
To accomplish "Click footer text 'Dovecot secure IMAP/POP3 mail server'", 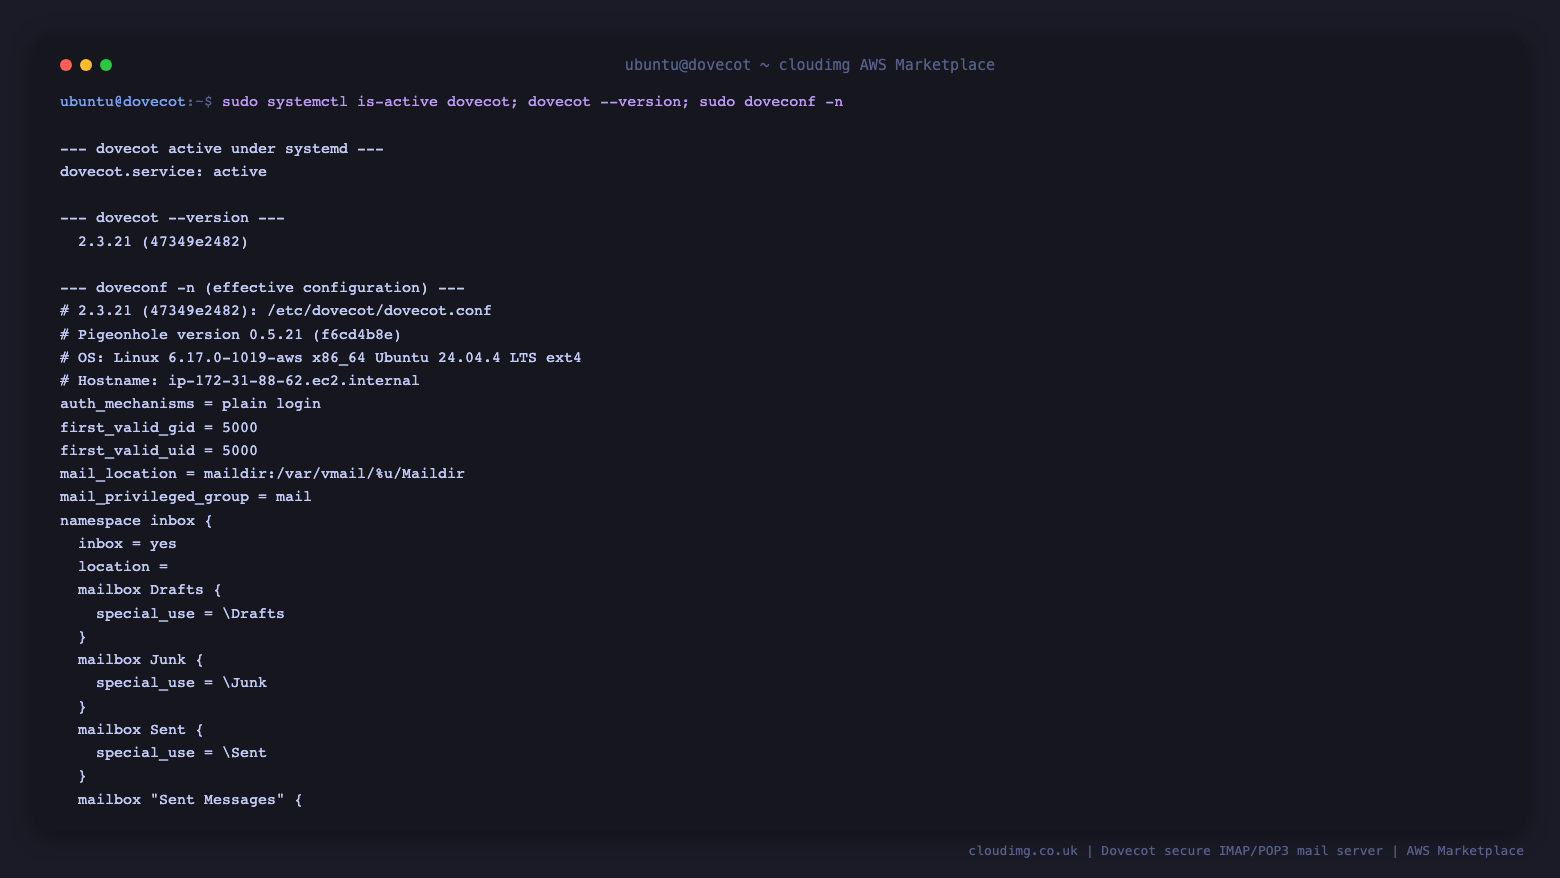I will tap(1242, 851).
